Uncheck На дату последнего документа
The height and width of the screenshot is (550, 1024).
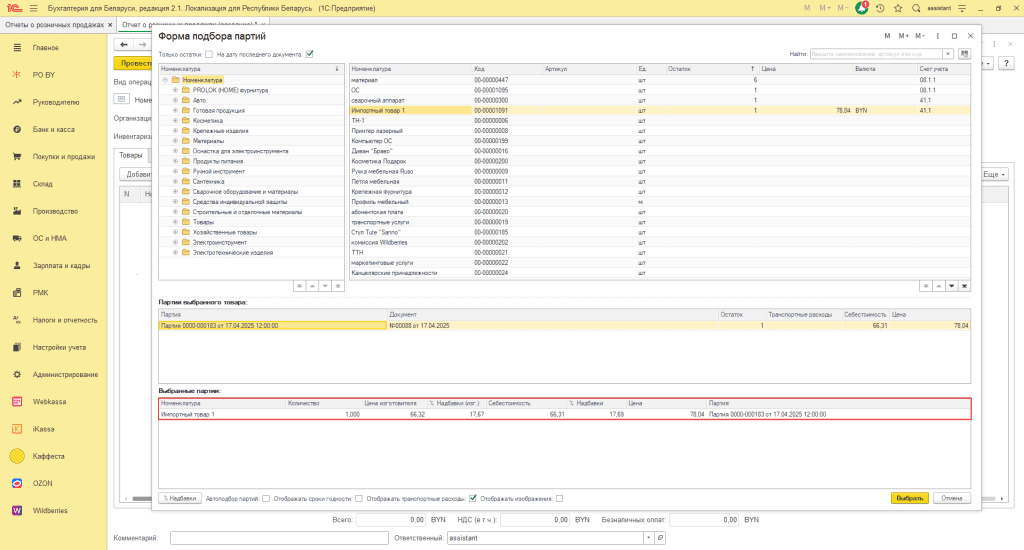(x=310, y=54)
